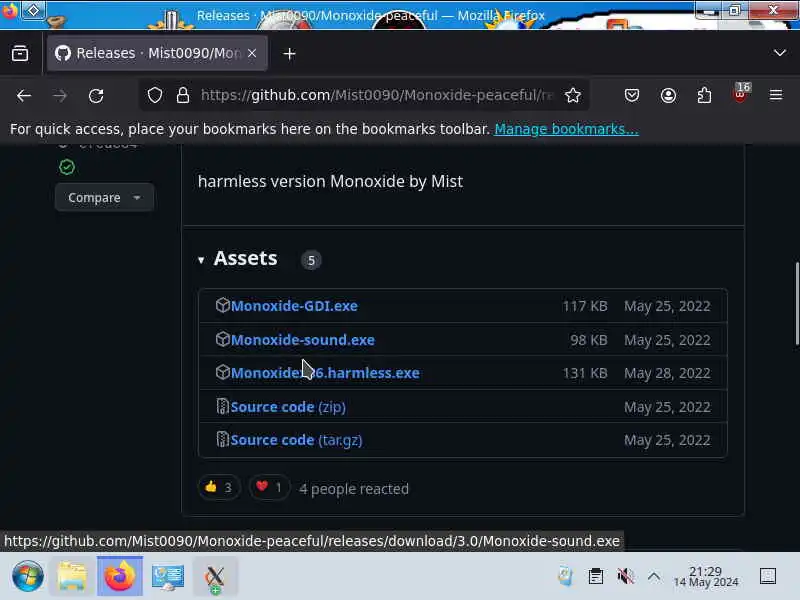Open the system settings taskbar icon

(x=168, y=577)
